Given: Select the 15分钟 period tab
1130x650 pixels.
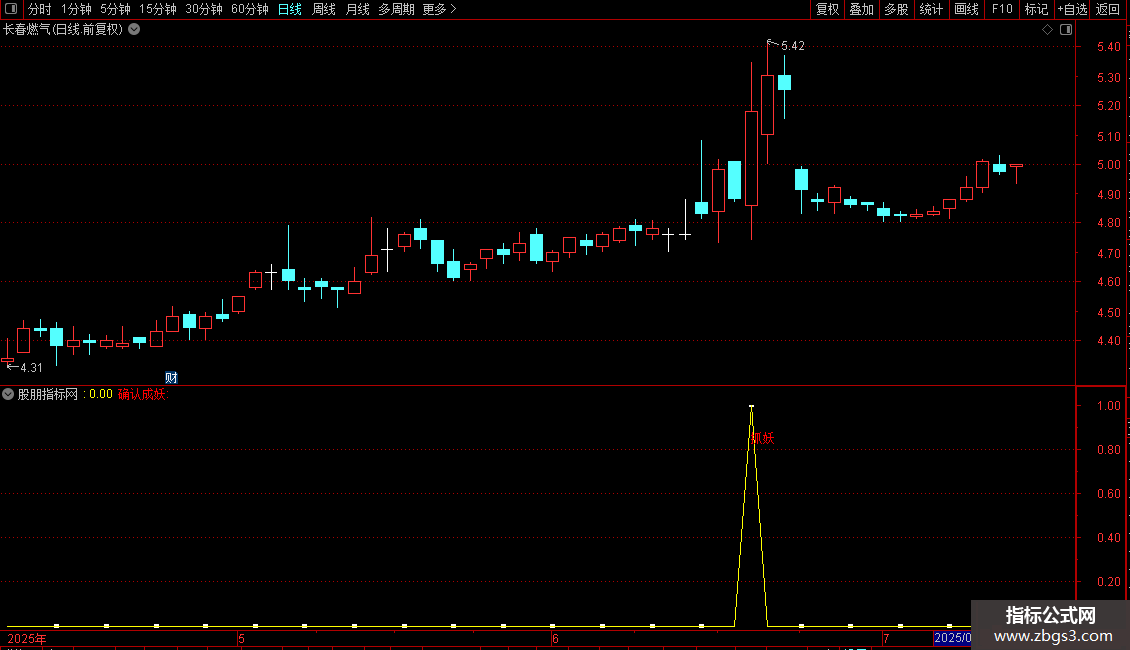Looking at the screenshot, I should click(157, 9).
